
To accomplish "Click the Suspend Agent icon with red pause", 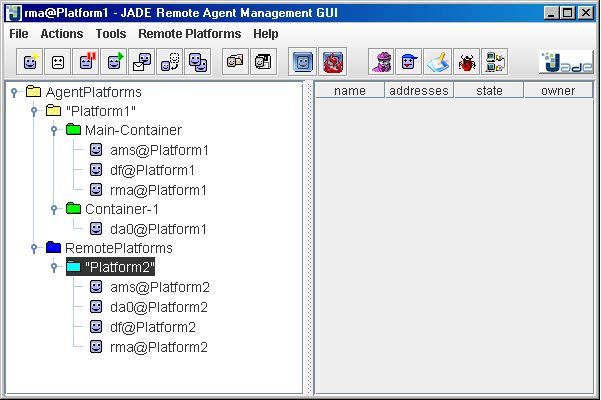I will [x=86, y=62].
